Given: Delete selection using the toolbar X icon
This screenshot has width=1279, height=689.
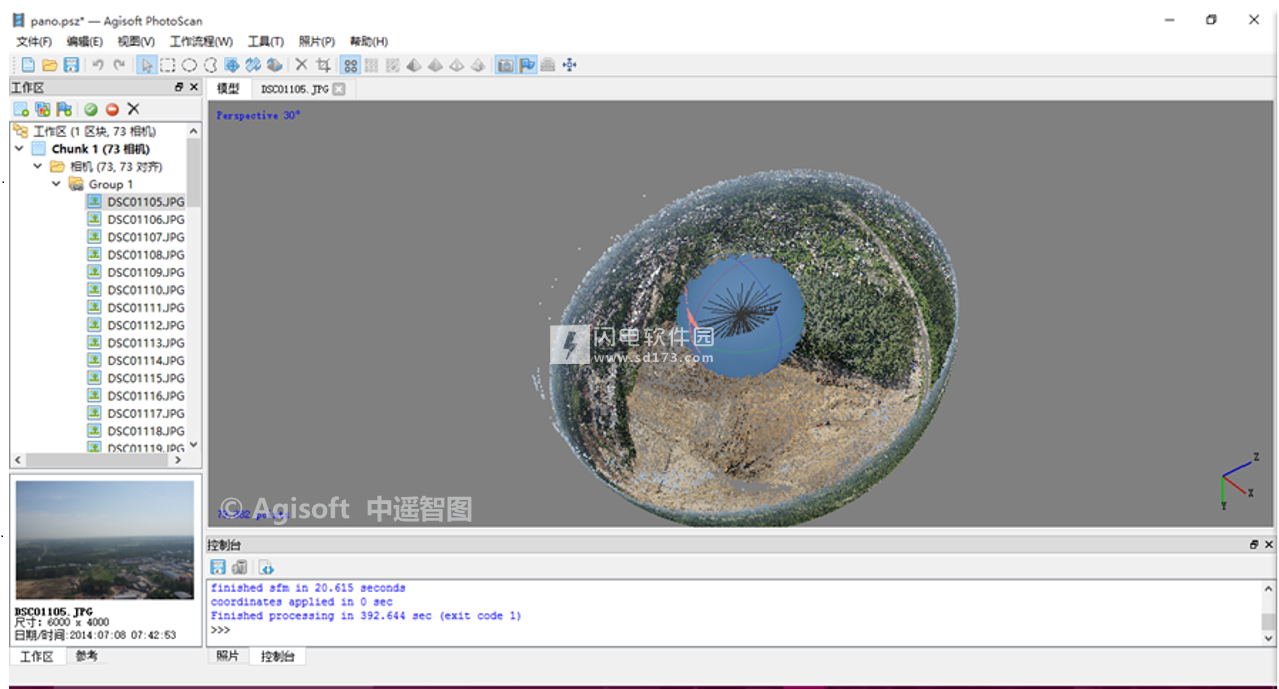Looking at the screenshot, I should click(x=301, y=65).
